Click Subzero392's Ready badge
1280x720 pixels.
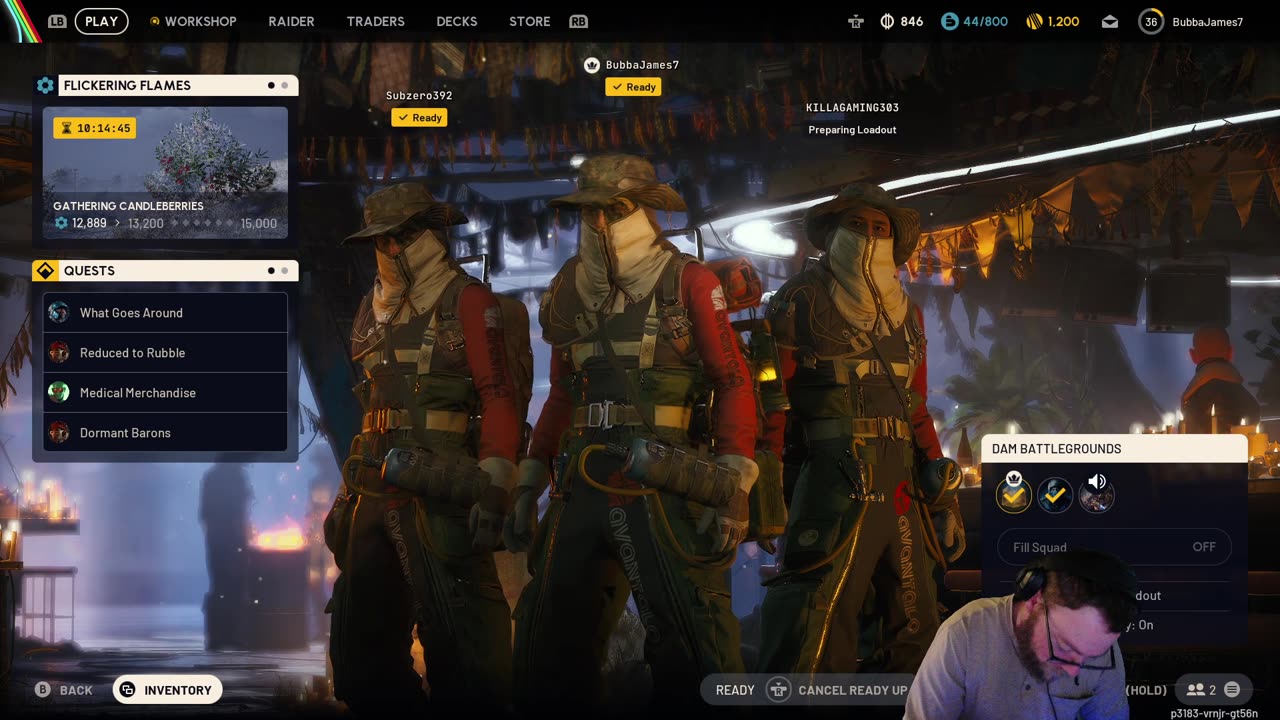coord(419,118)
